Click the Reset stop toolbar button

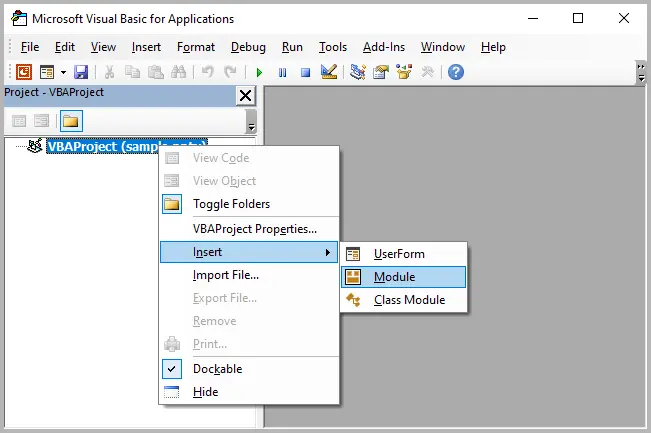pos(306,73)
